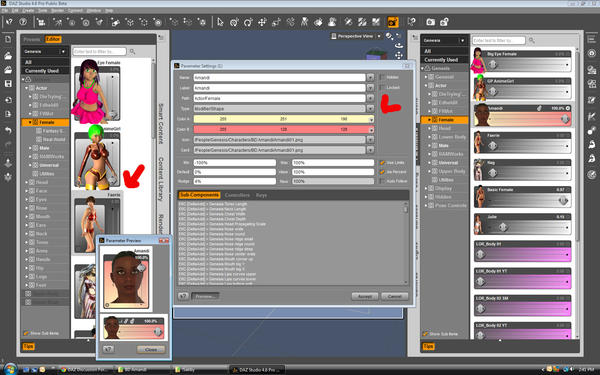Switch to the Controllers tab
Viewport: 600px width, 375px height.
[x=237, y=195]
